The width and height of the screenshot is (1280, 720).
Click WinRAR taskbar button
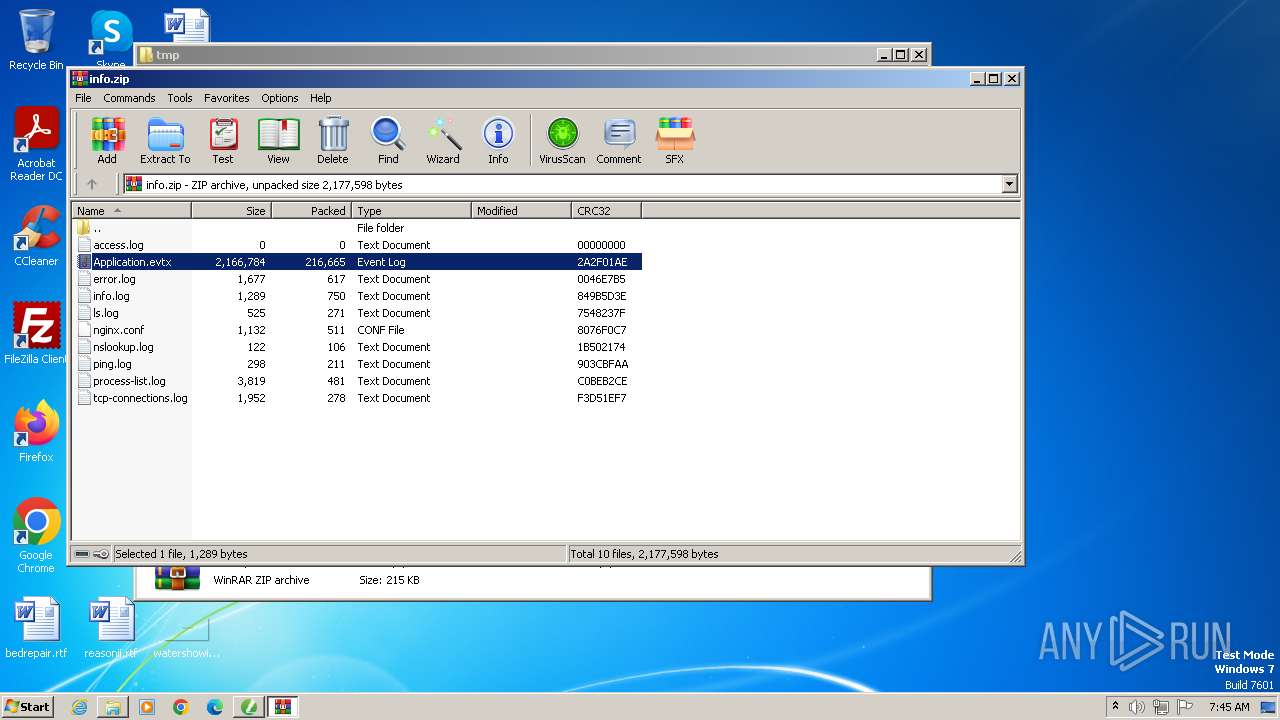[x=282, y=707]
